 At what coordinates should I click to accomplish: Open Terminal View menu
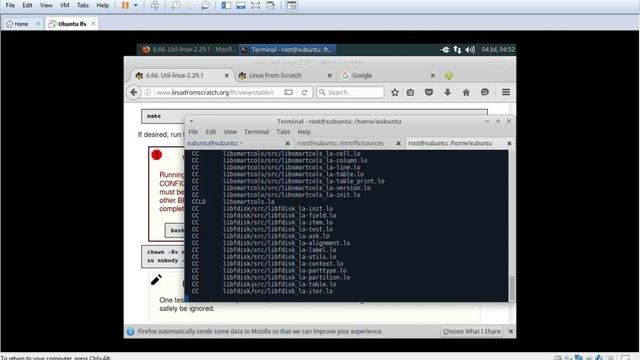[x=230, y=132]
